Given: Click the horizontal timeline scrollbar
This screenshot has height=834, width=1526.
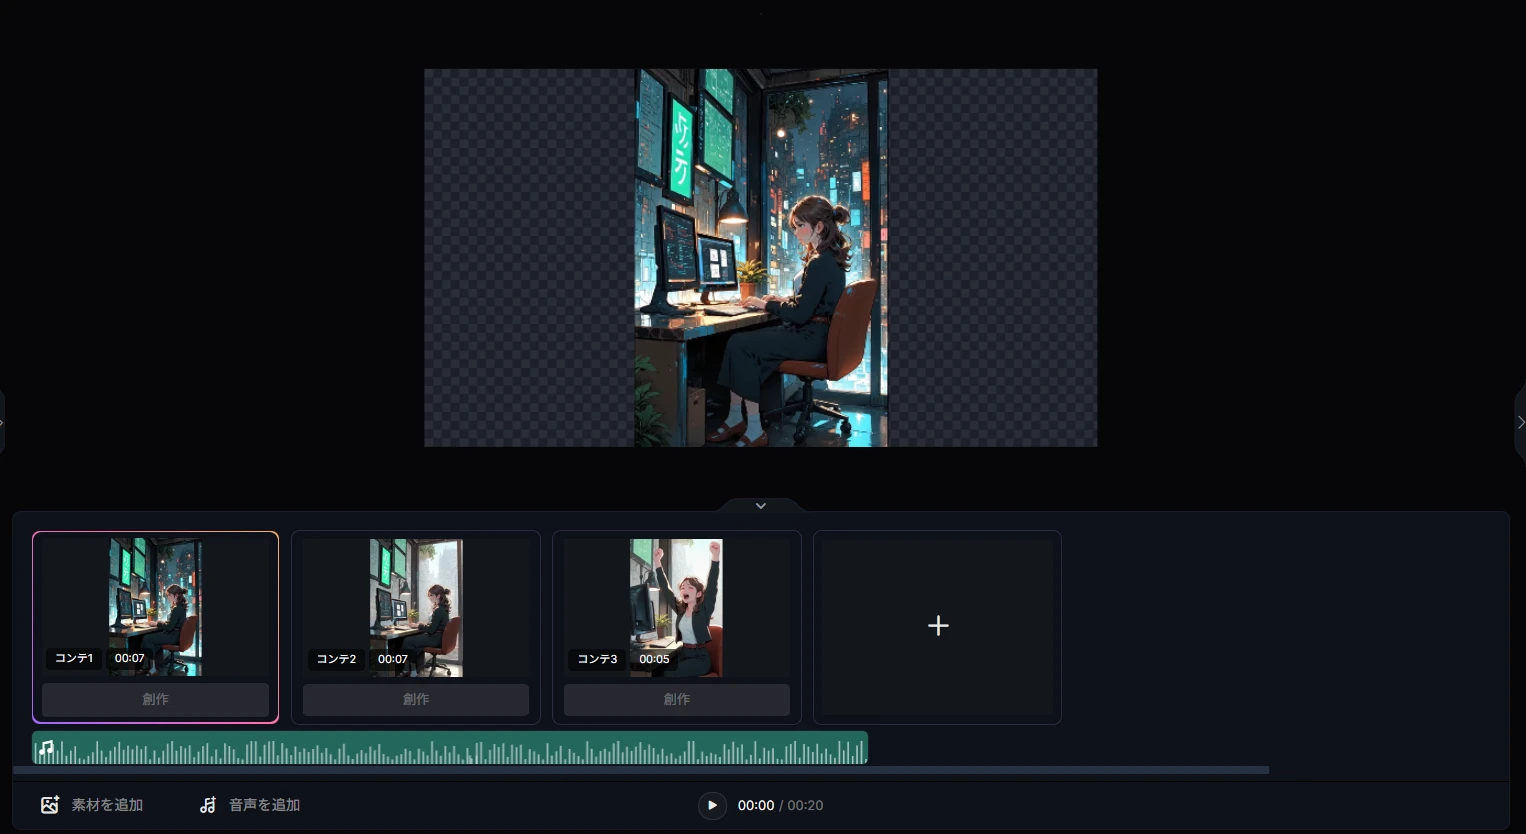Looking at the screenshot, I should coord(640,770).
